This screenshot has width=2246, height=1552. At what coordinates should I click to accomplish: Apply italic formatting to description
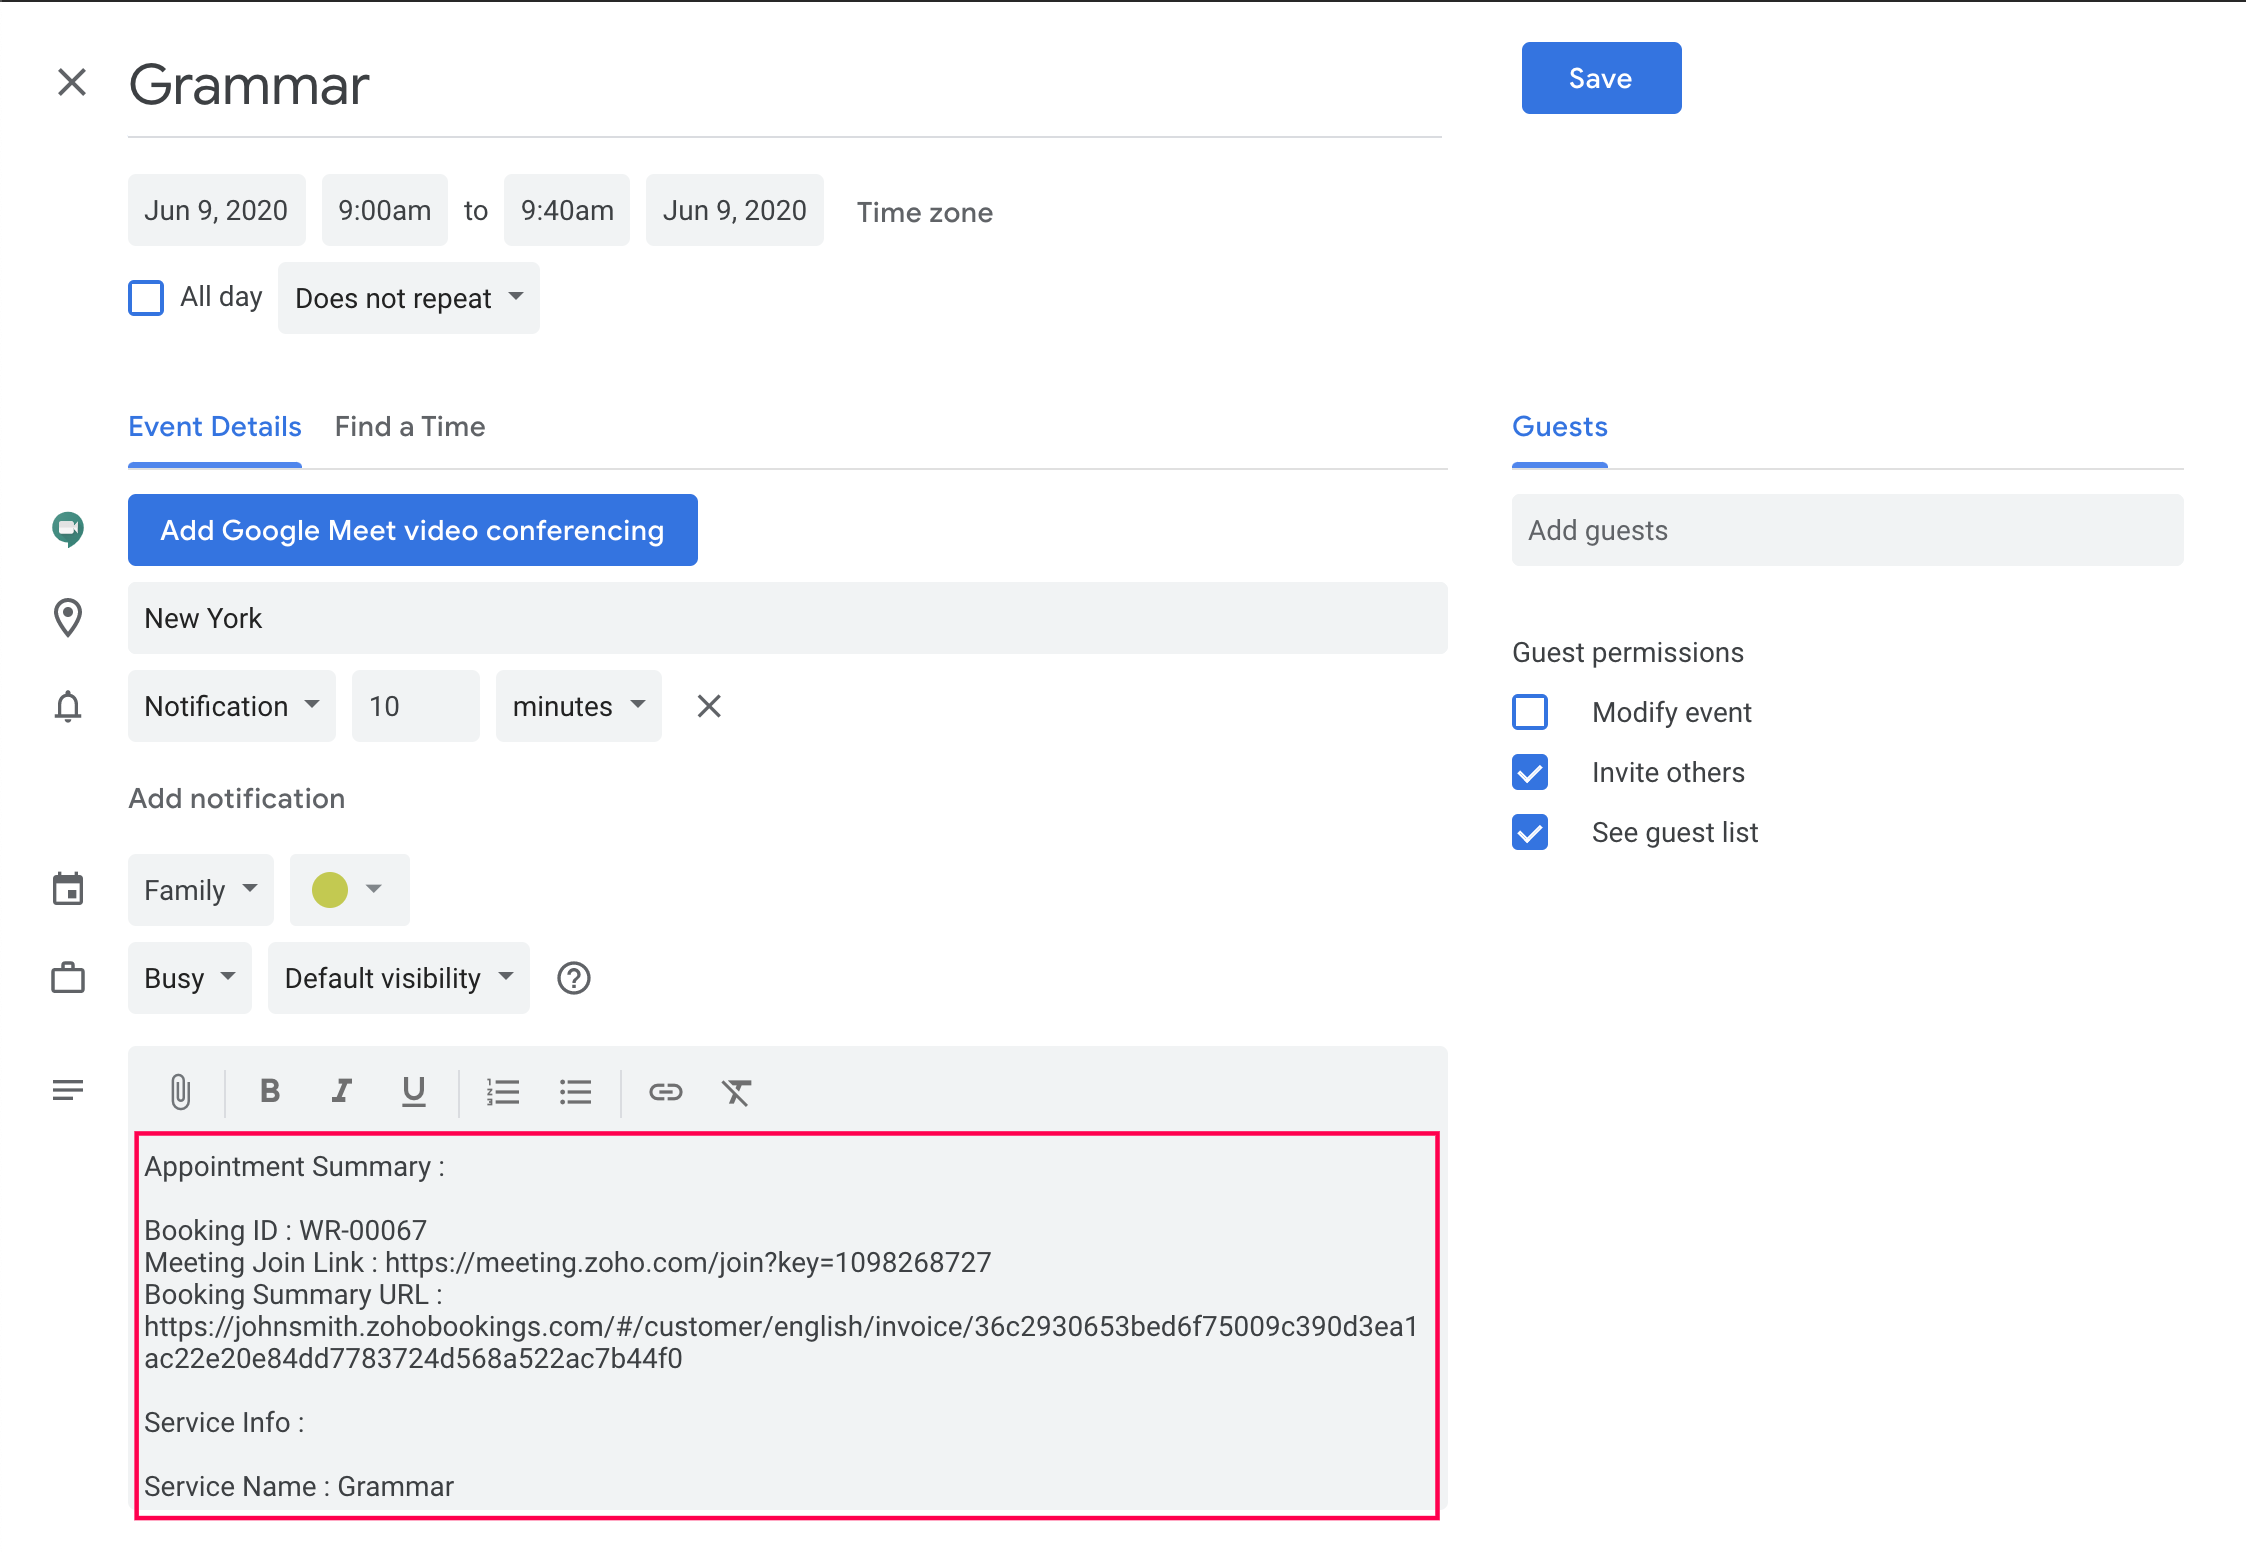pyautogui.click(x=342, y=1091)
